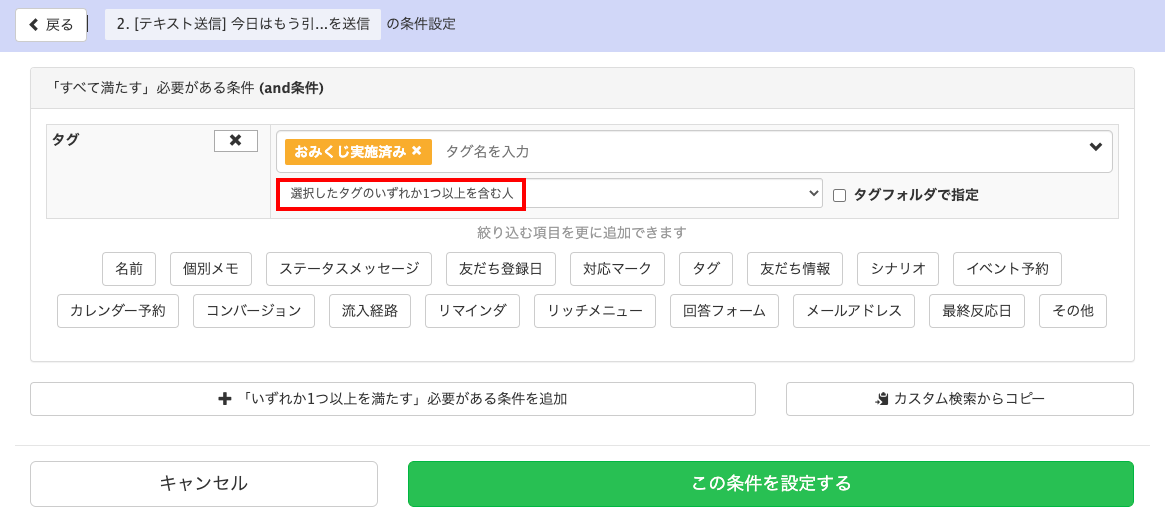This screenshot has height=525, width=1166.
Task: Add a 回答フォーム filter
Action: tap(724, 311)
